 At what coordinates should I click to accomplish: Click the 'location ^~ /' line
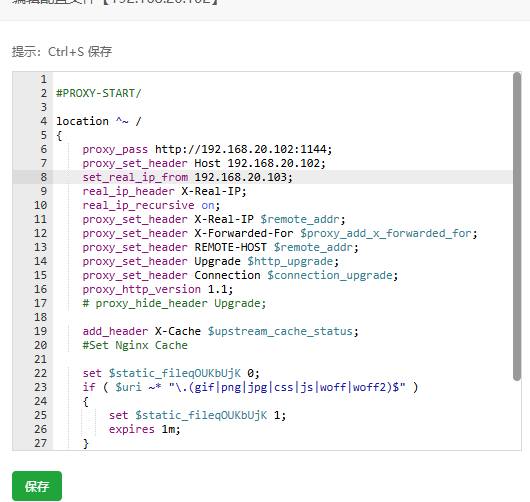[99, 121]
